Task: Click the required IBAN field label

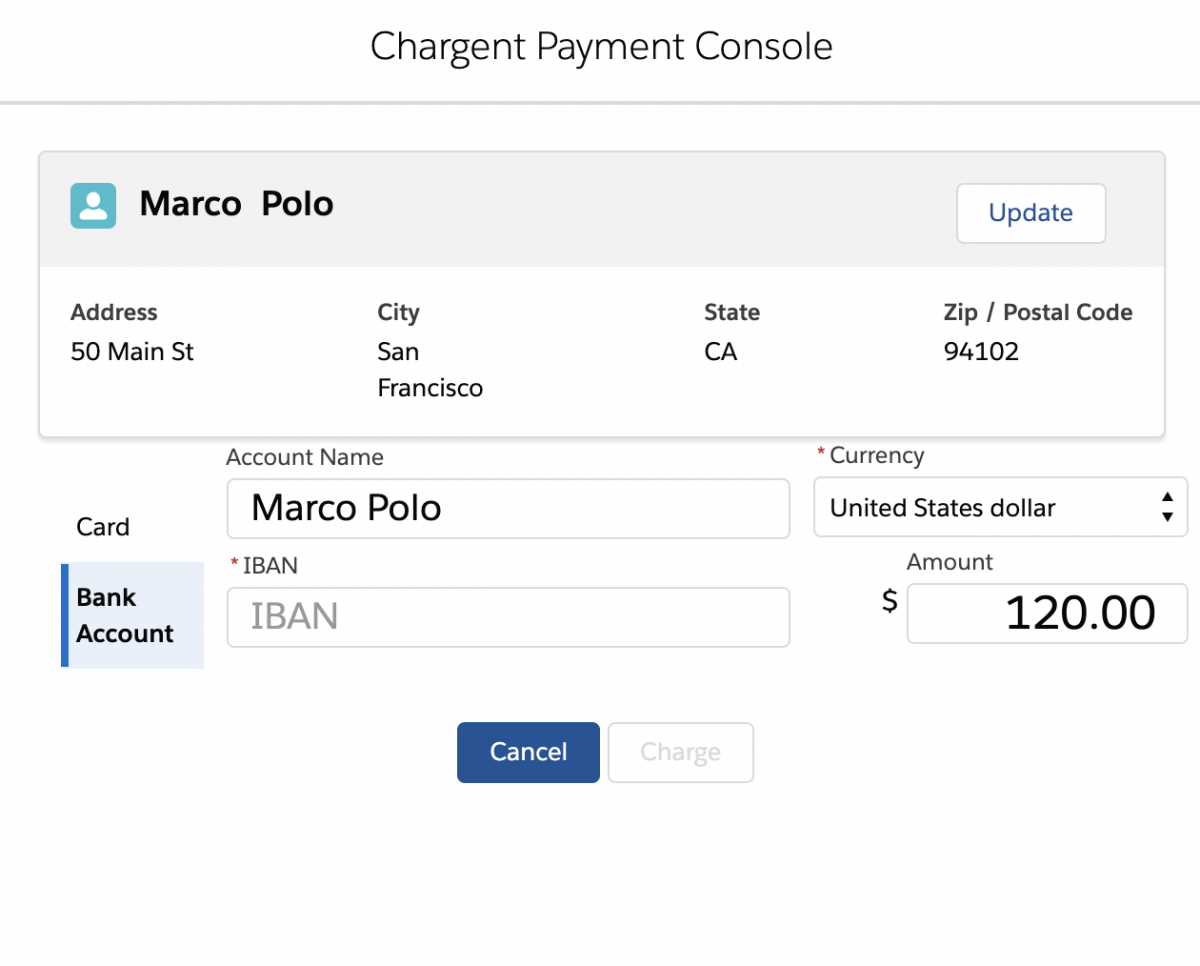Action: point(269,565)
